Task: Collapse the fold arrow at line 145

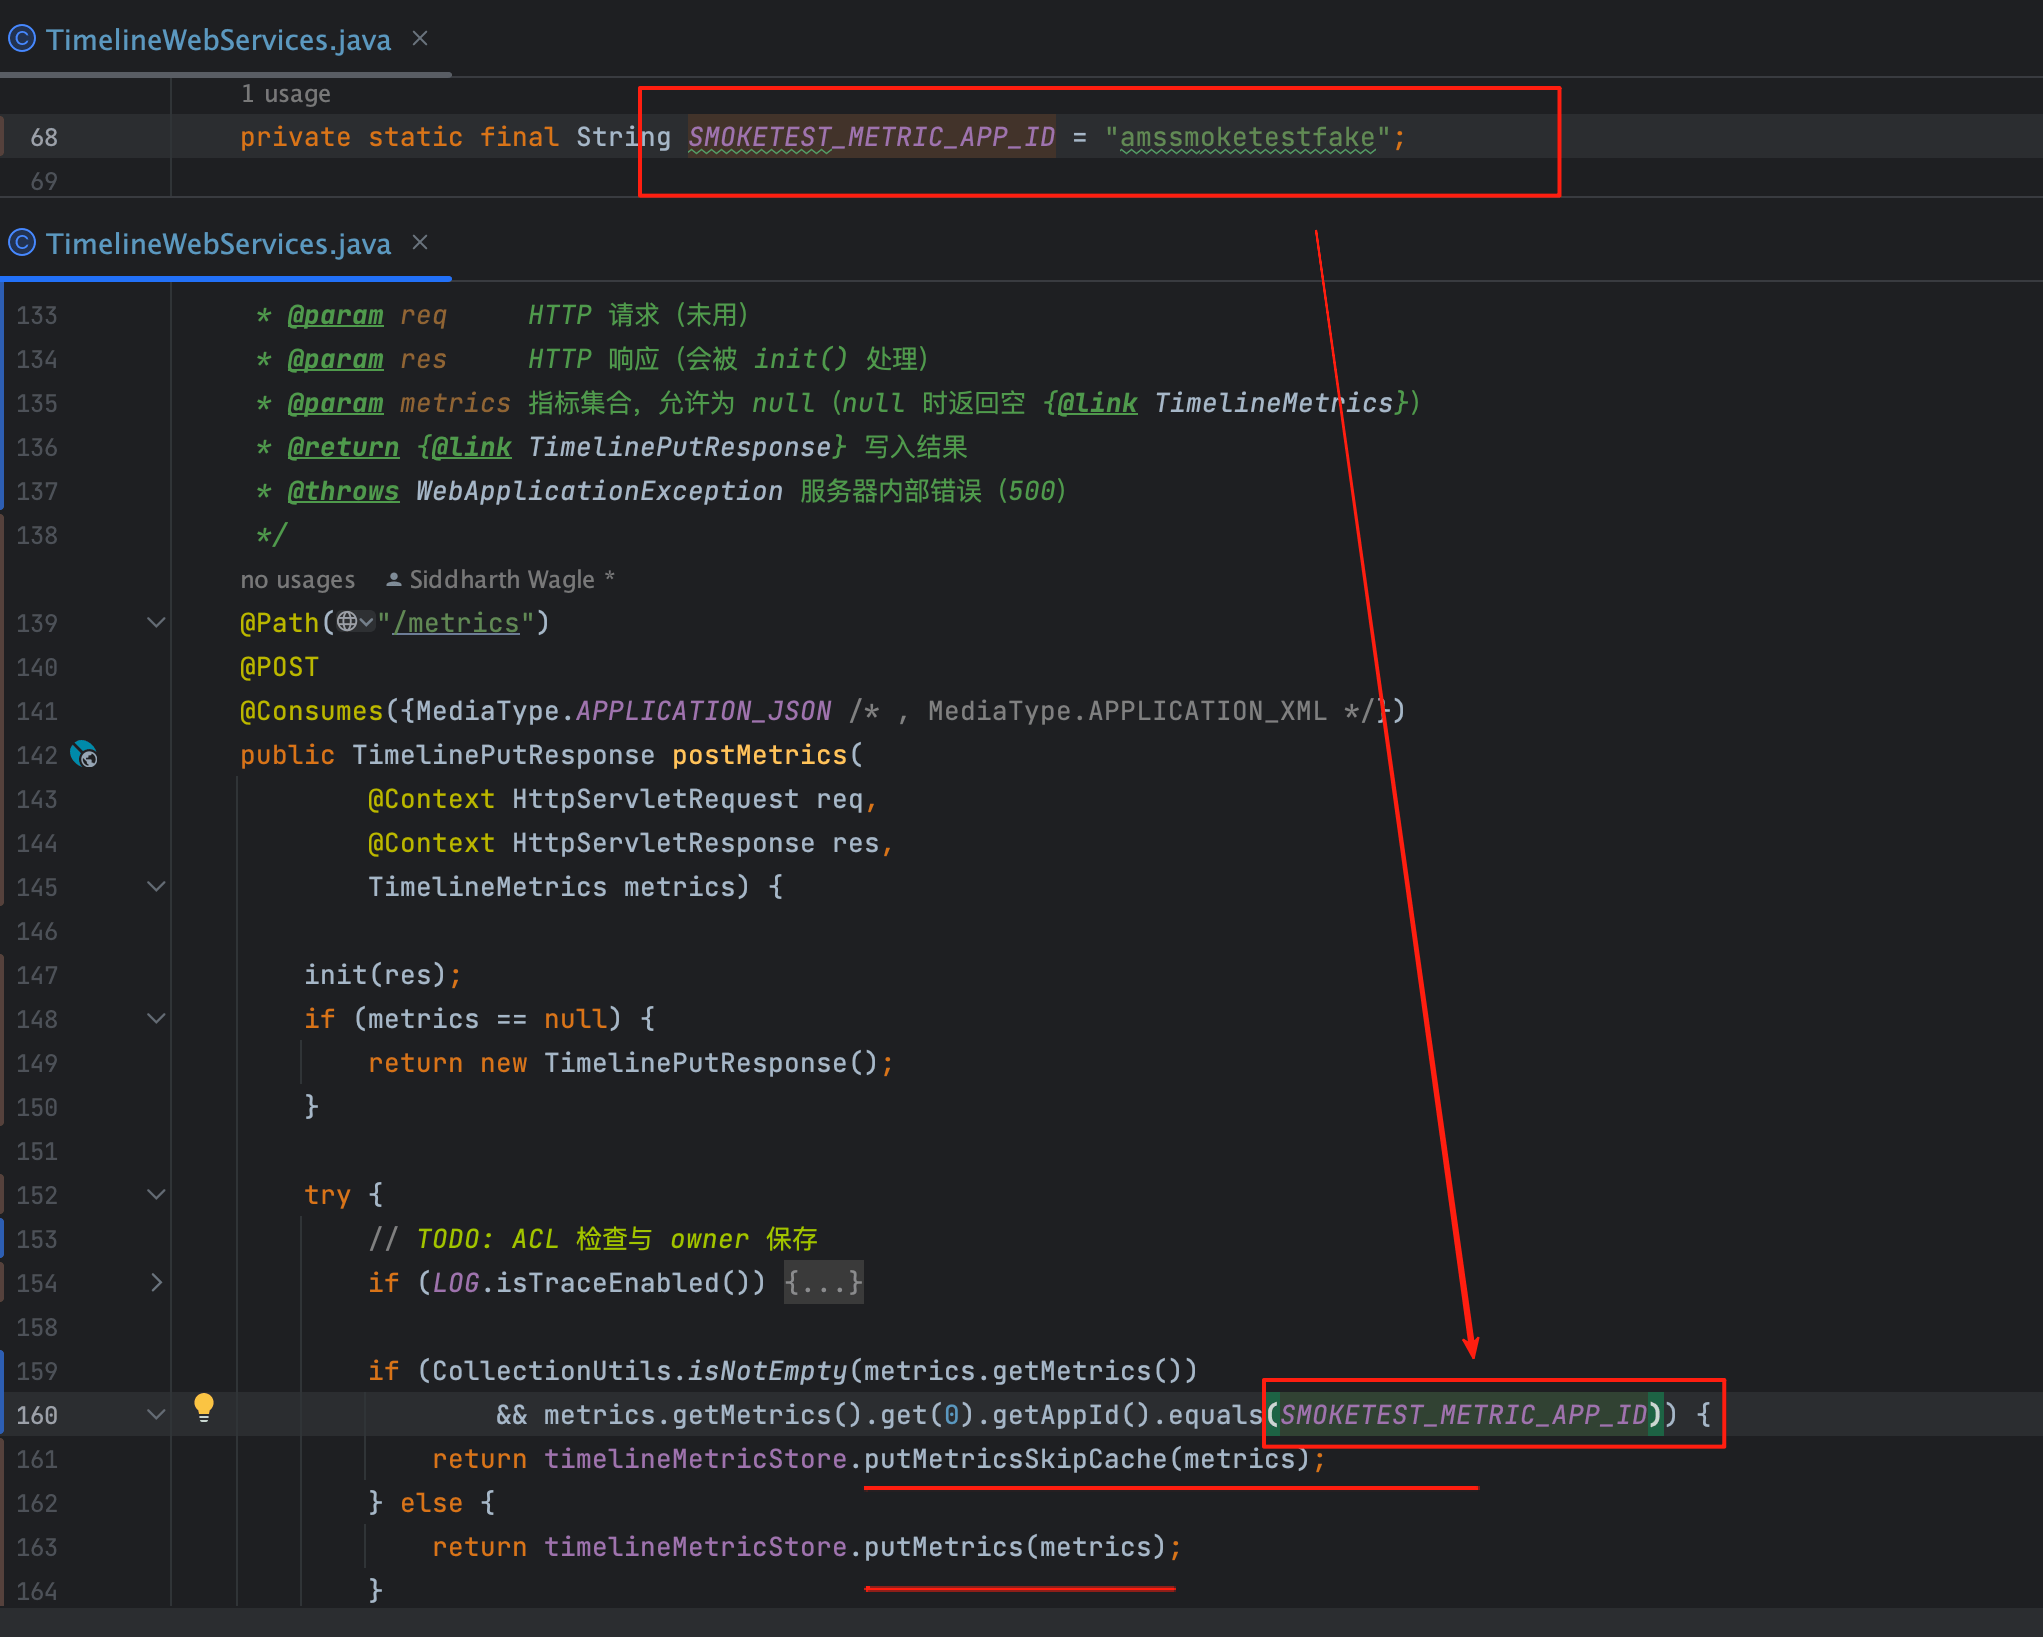Action: point(156,886)
